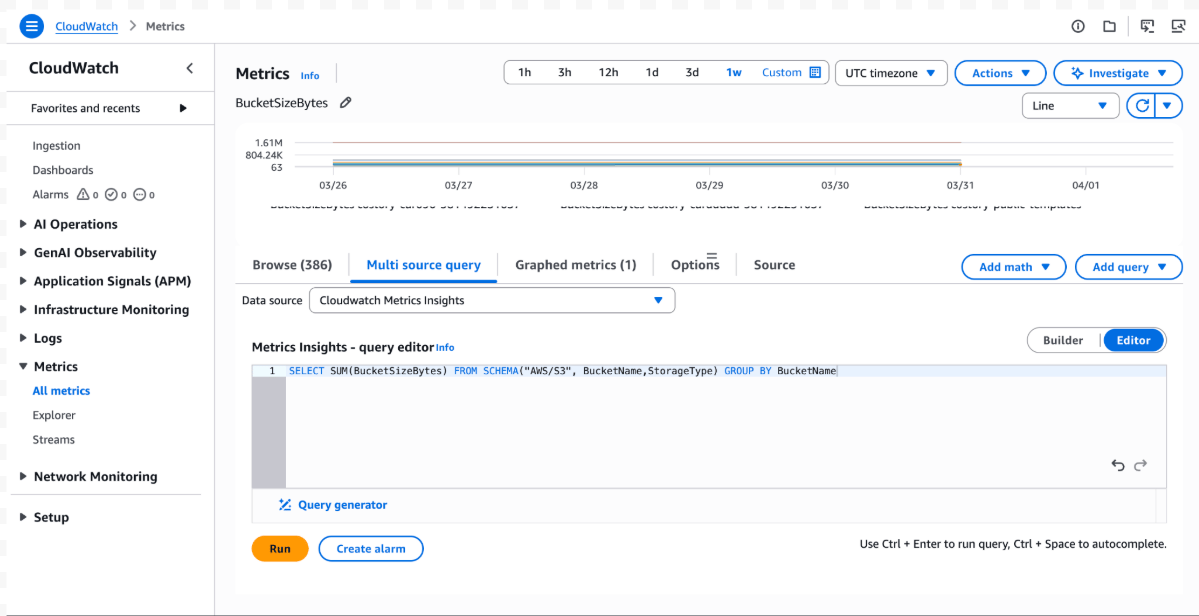Open Info link next to Metrics heading

pos(310,76)
